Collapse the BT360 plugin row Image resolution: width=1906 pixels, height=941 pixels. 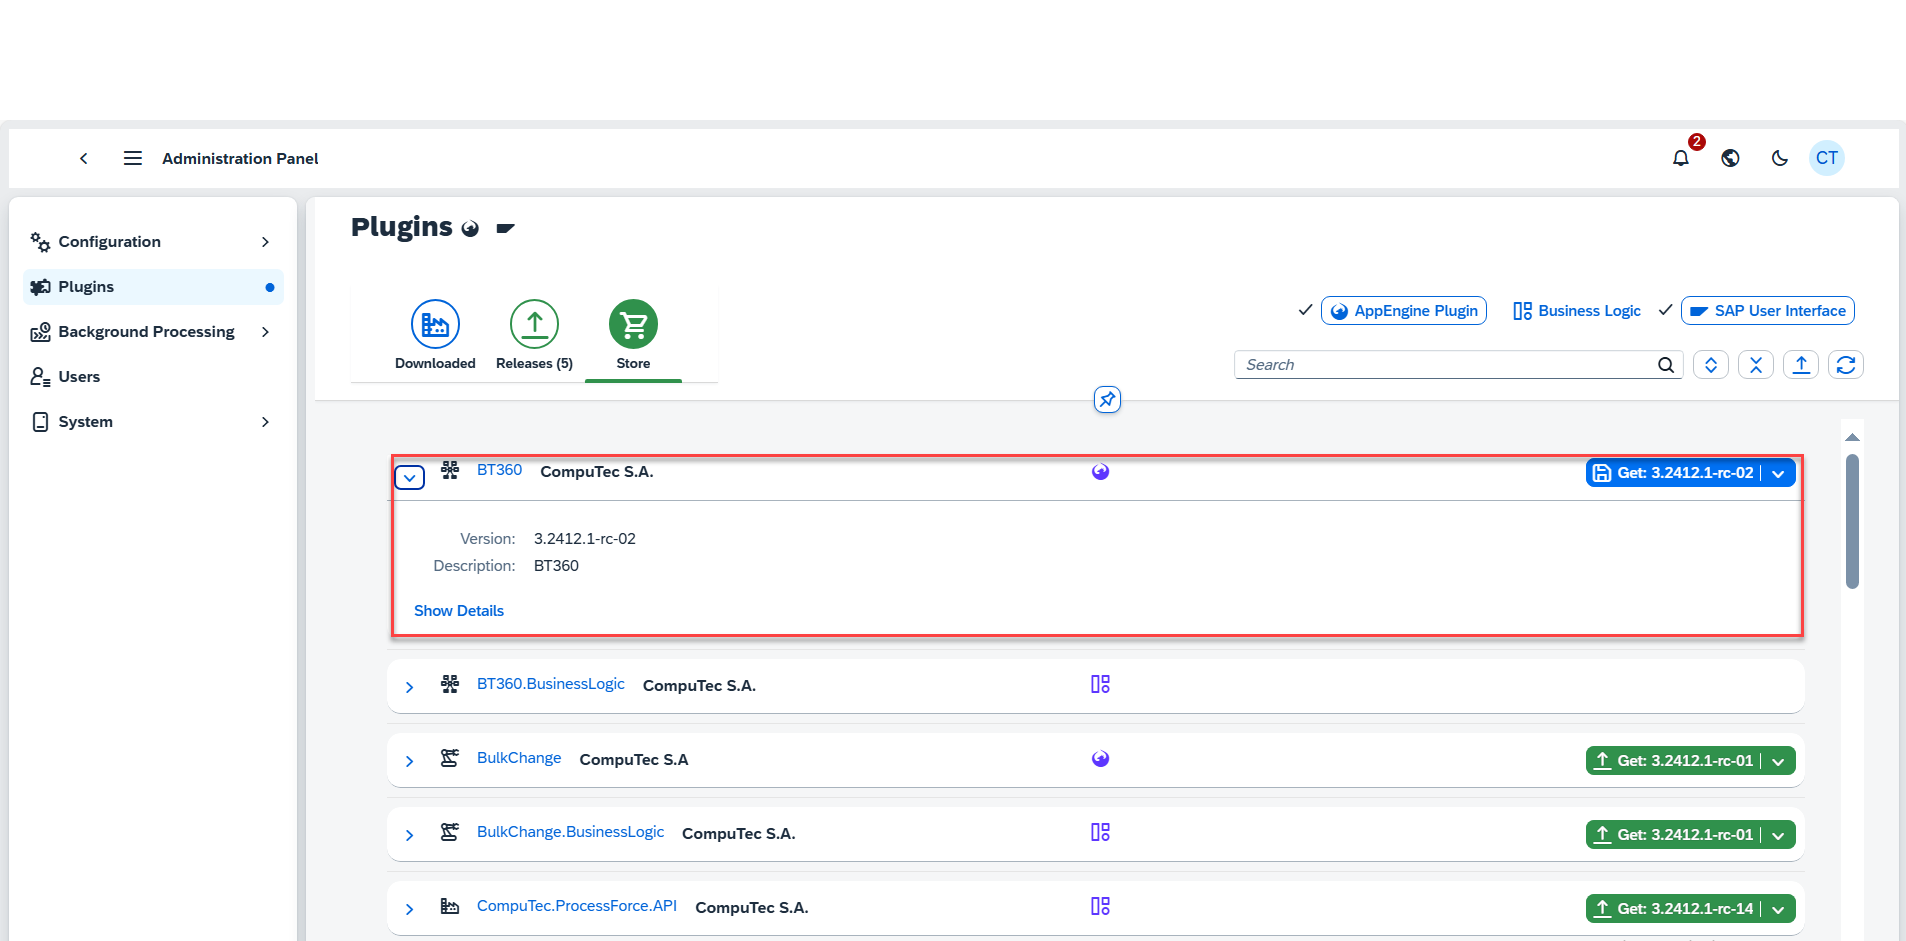click(409, 478)
